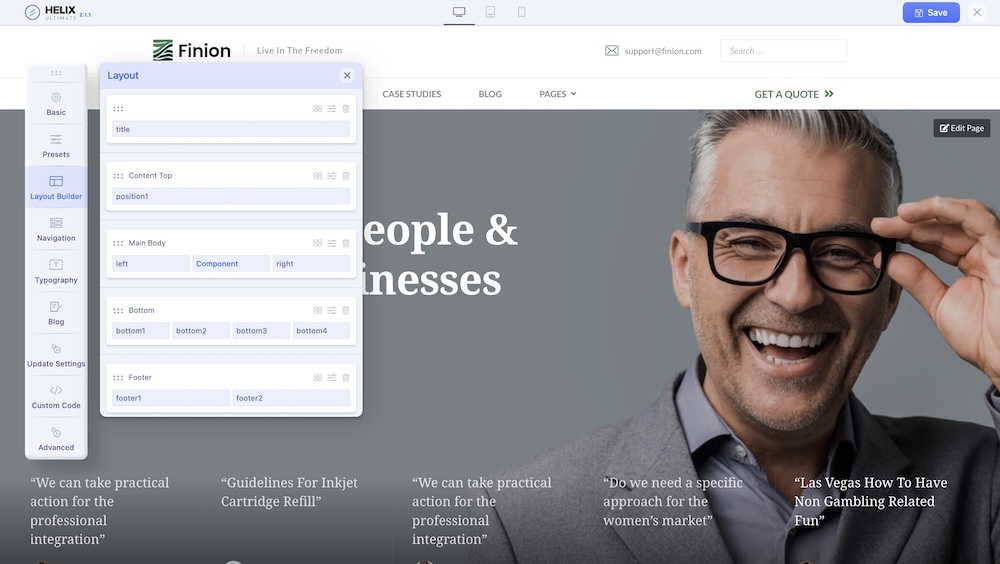
Task: Click the GET A QUOTE link
Action: coord(794,94)
